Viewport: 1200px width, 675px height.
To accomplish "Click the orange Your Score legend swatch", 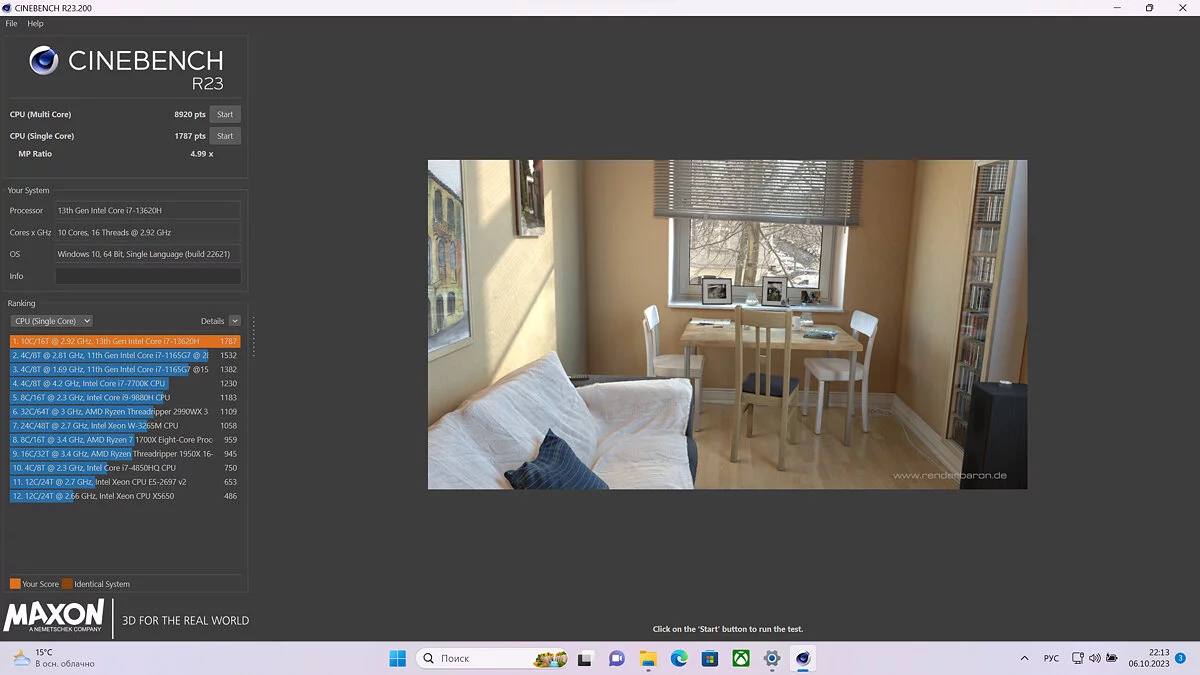I will click(x=15, y=584).
